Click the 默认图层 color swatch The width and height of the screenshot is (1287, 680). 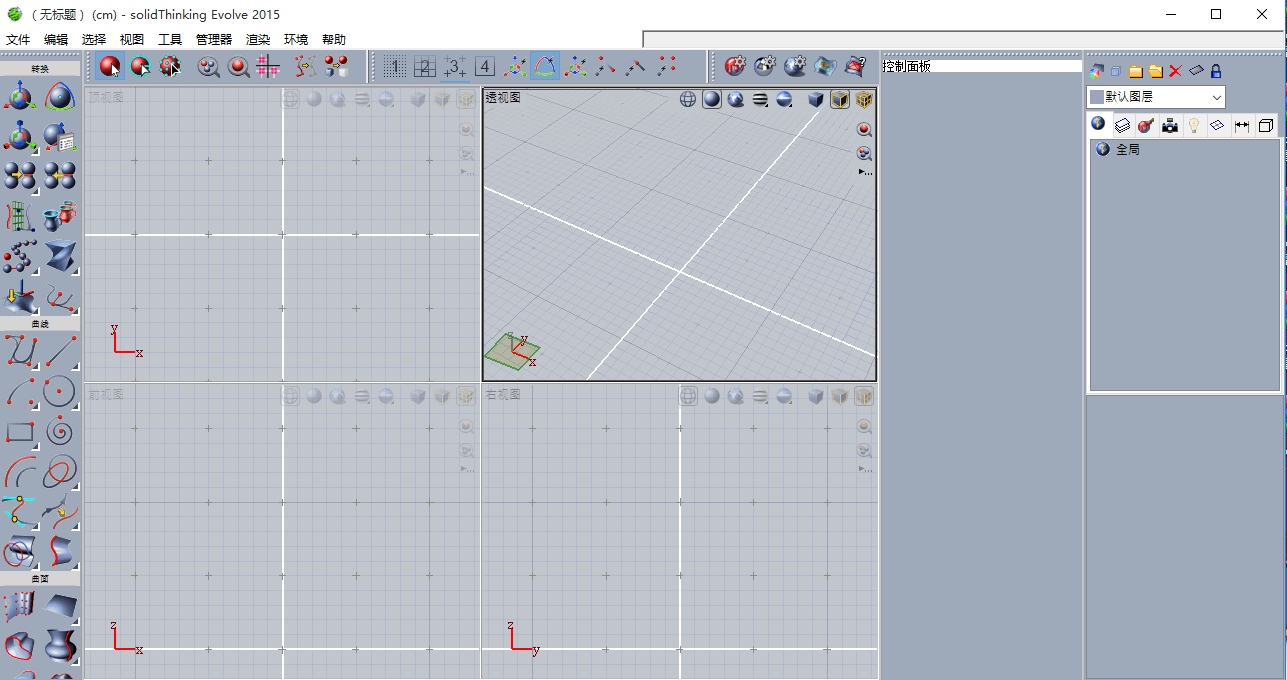[x=1097, y=97]
